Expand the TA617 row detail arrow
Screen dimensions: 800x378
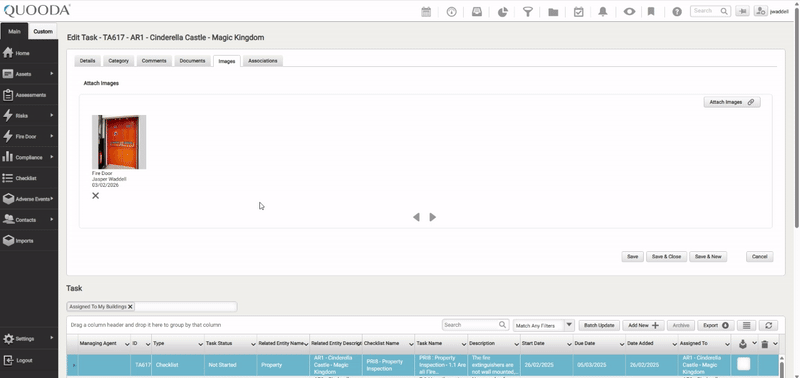[73, 365]
